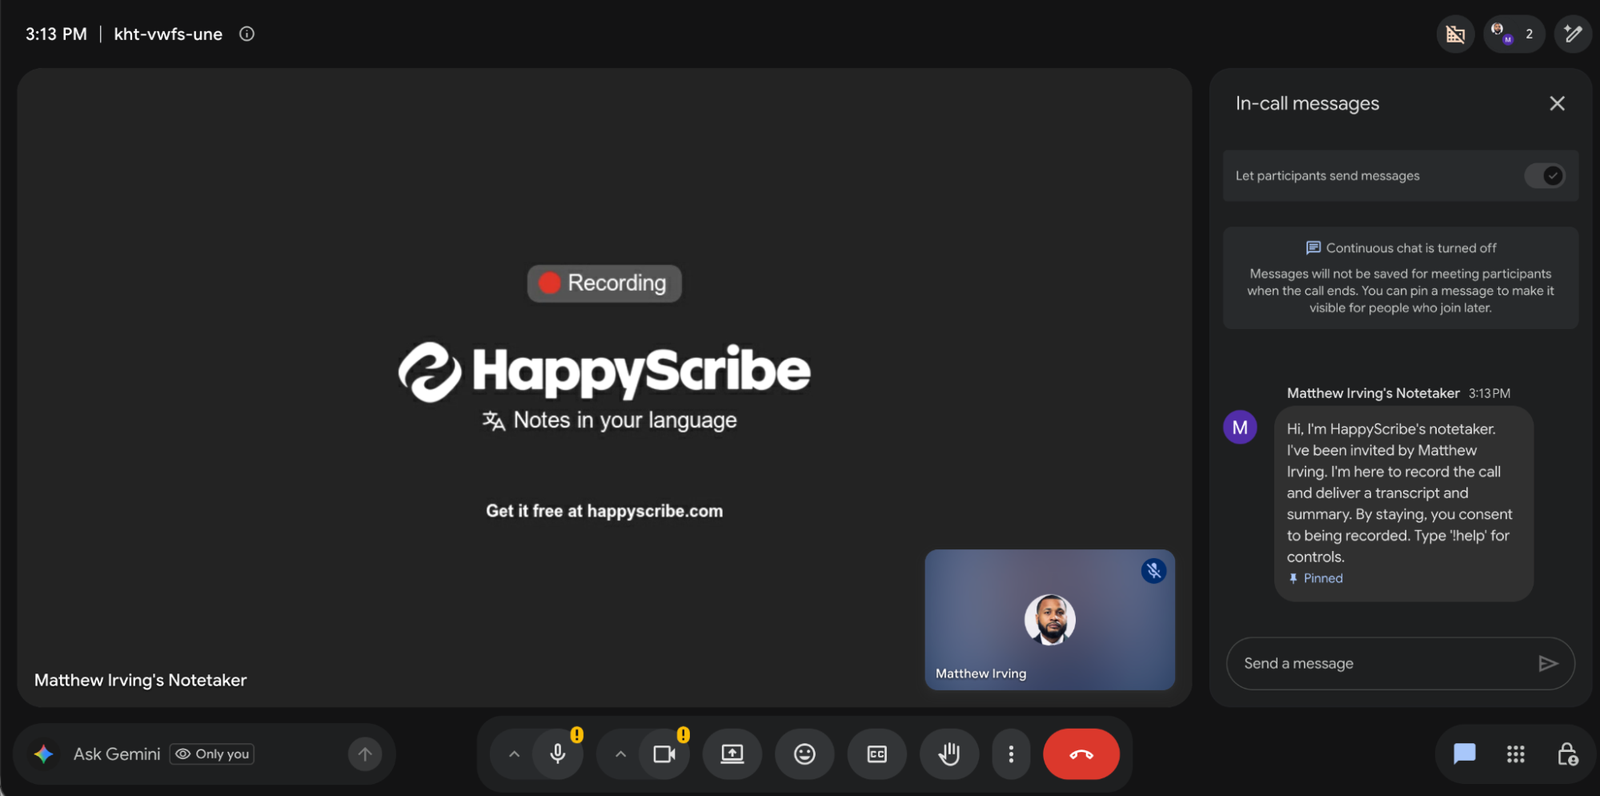Toggle Let participants send messages switch
1600x796 pixels.
[x=1544, y=176]
